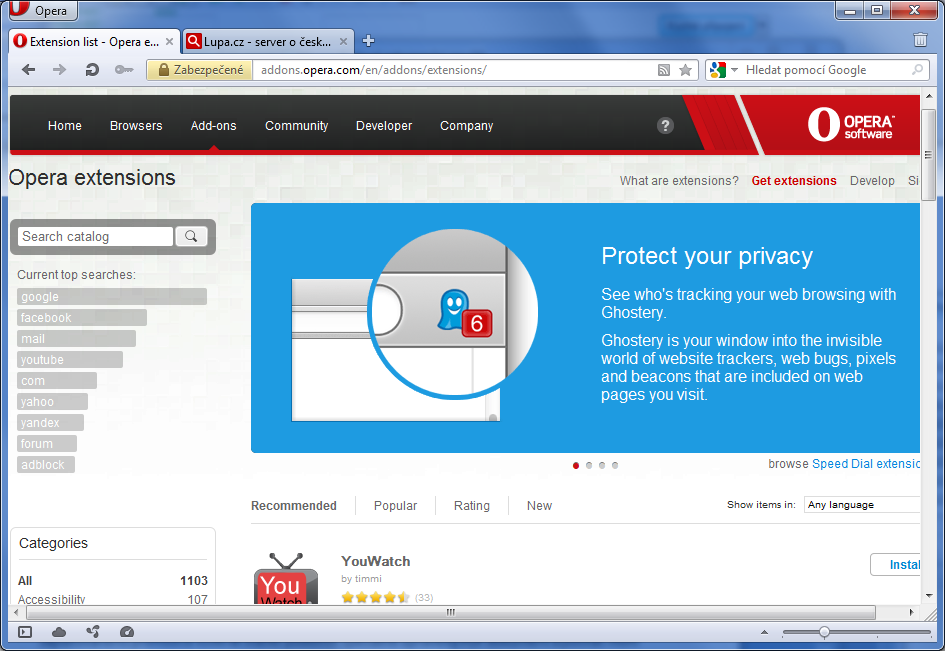This screenshot has width=945, height=651.
Task: Add a new tab with plus button
Action: 368,41
